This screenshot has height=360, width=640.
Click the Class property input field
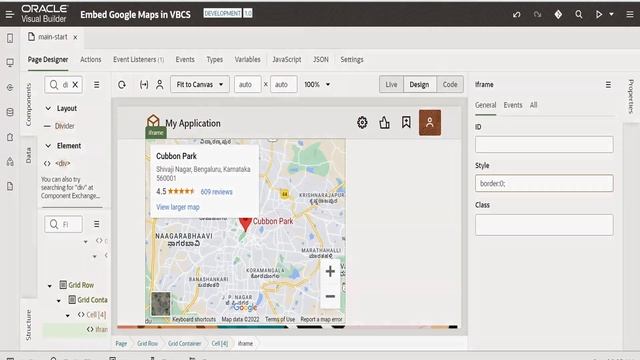[x=544, y=225]
